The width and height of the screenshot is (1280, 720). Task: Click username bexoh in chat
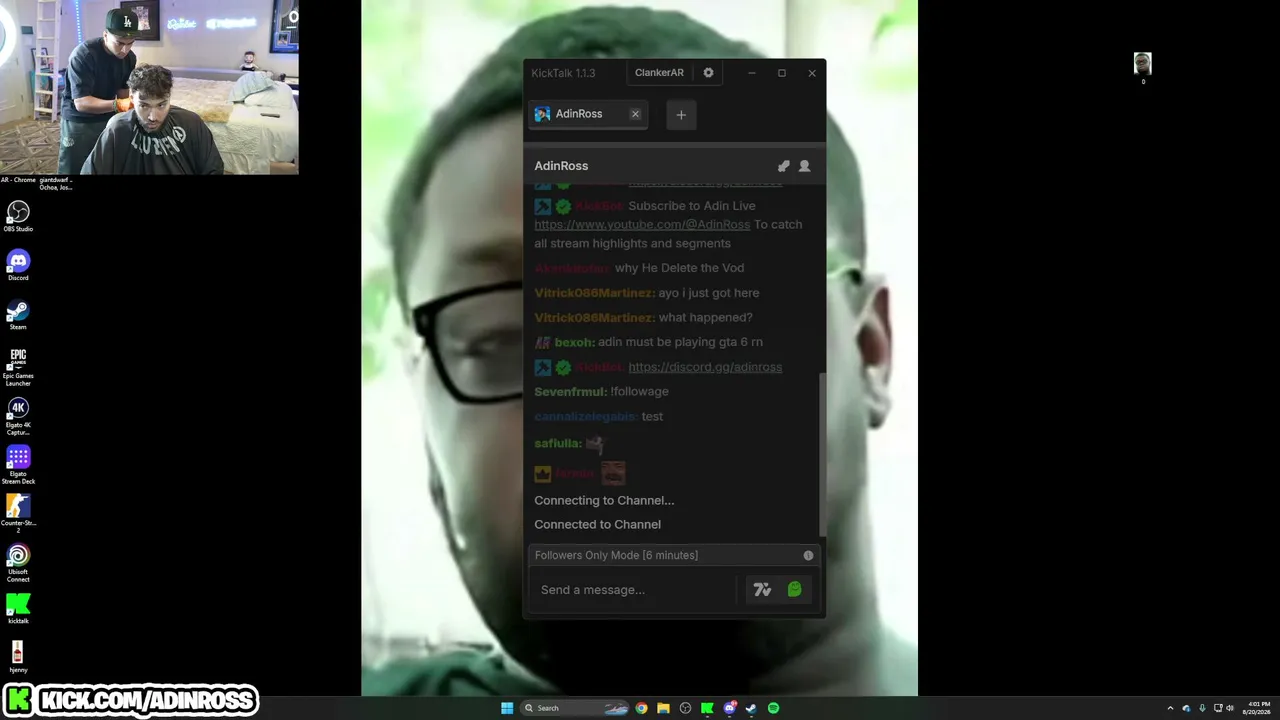pos(574,342)
